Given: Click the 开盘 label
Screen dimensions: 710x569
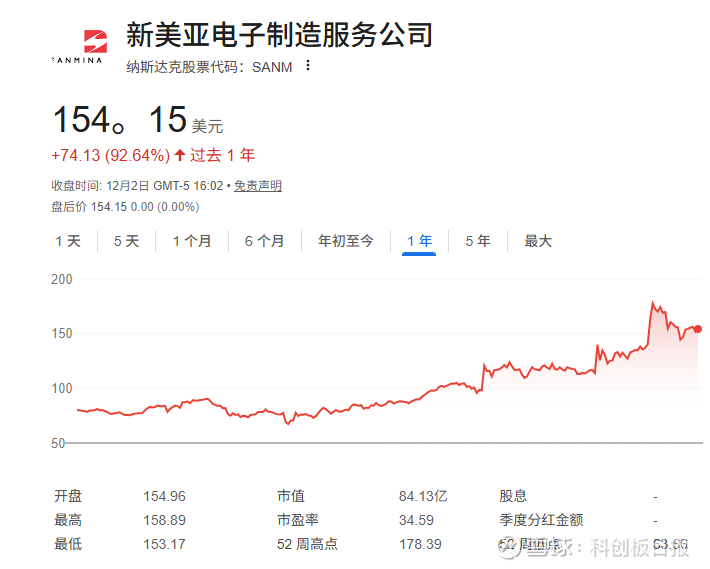Looking at the screenshot, I should point(68,496).
